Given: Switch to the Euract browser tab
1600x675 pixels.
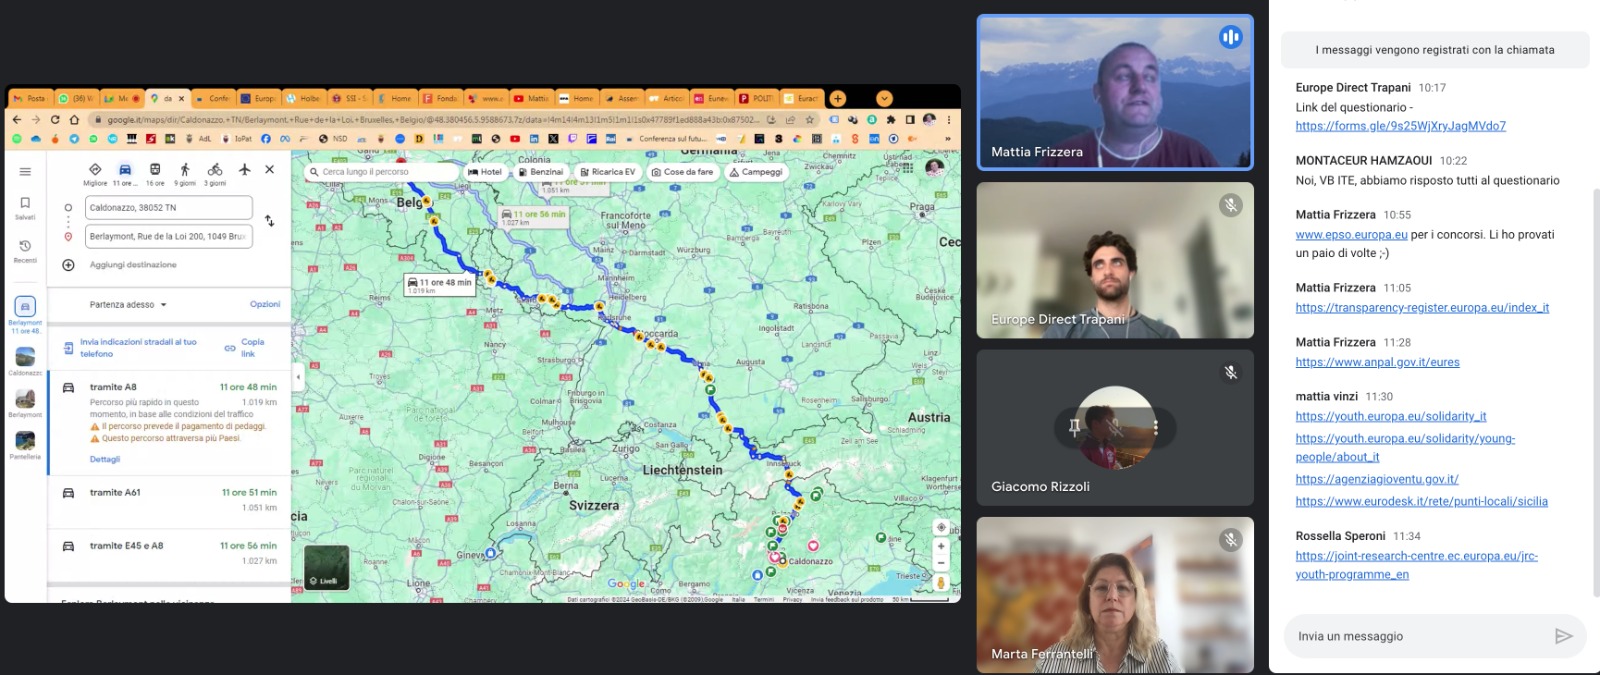Looking at the screenshot, I should (802, 98).
